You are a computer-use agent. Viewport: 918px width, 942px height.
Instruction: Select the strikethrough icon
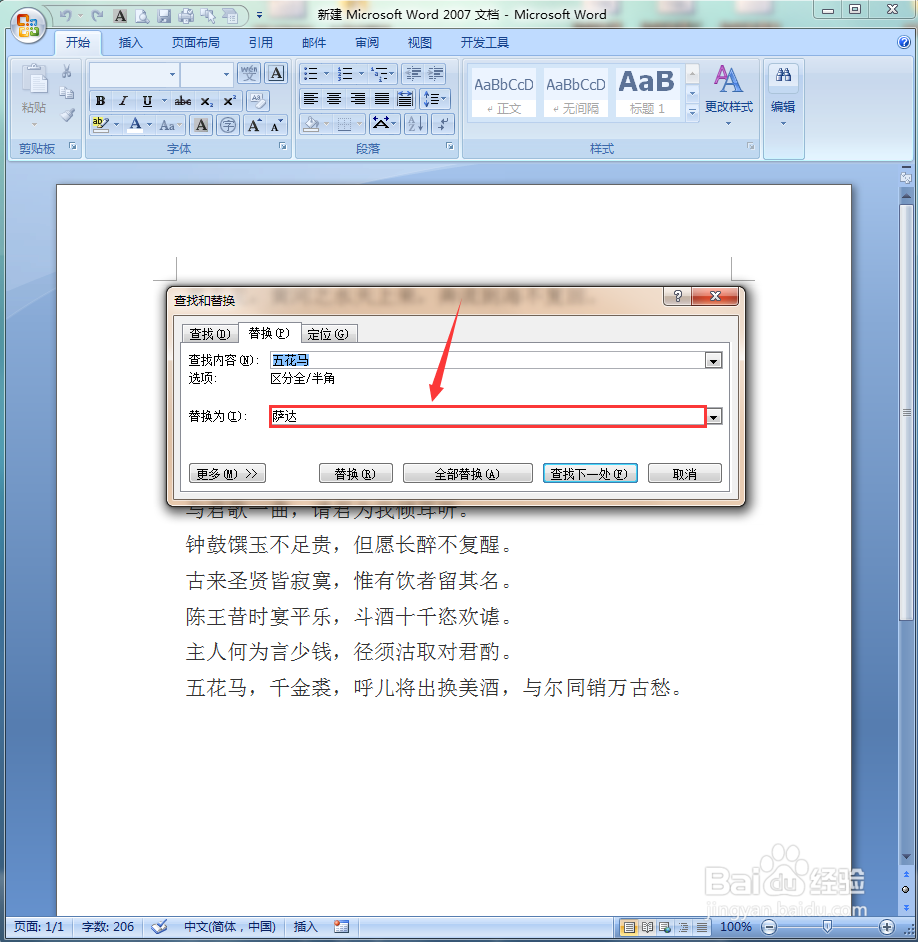tap(182, 100)
